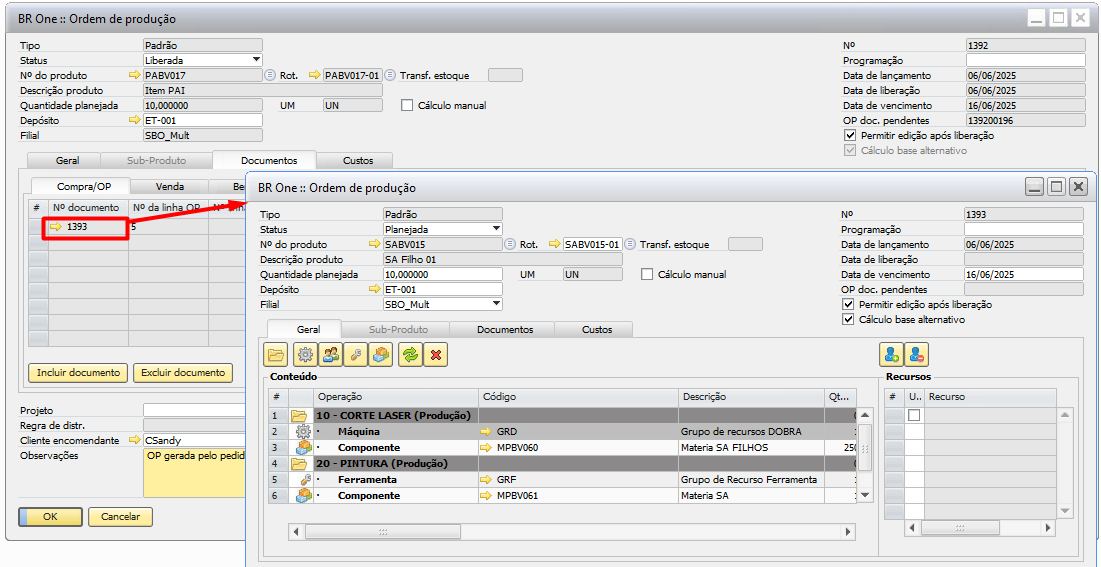Screen dimensions: 1101x567
Task: Click the Excluir documento button
Action: coord(183,372)
